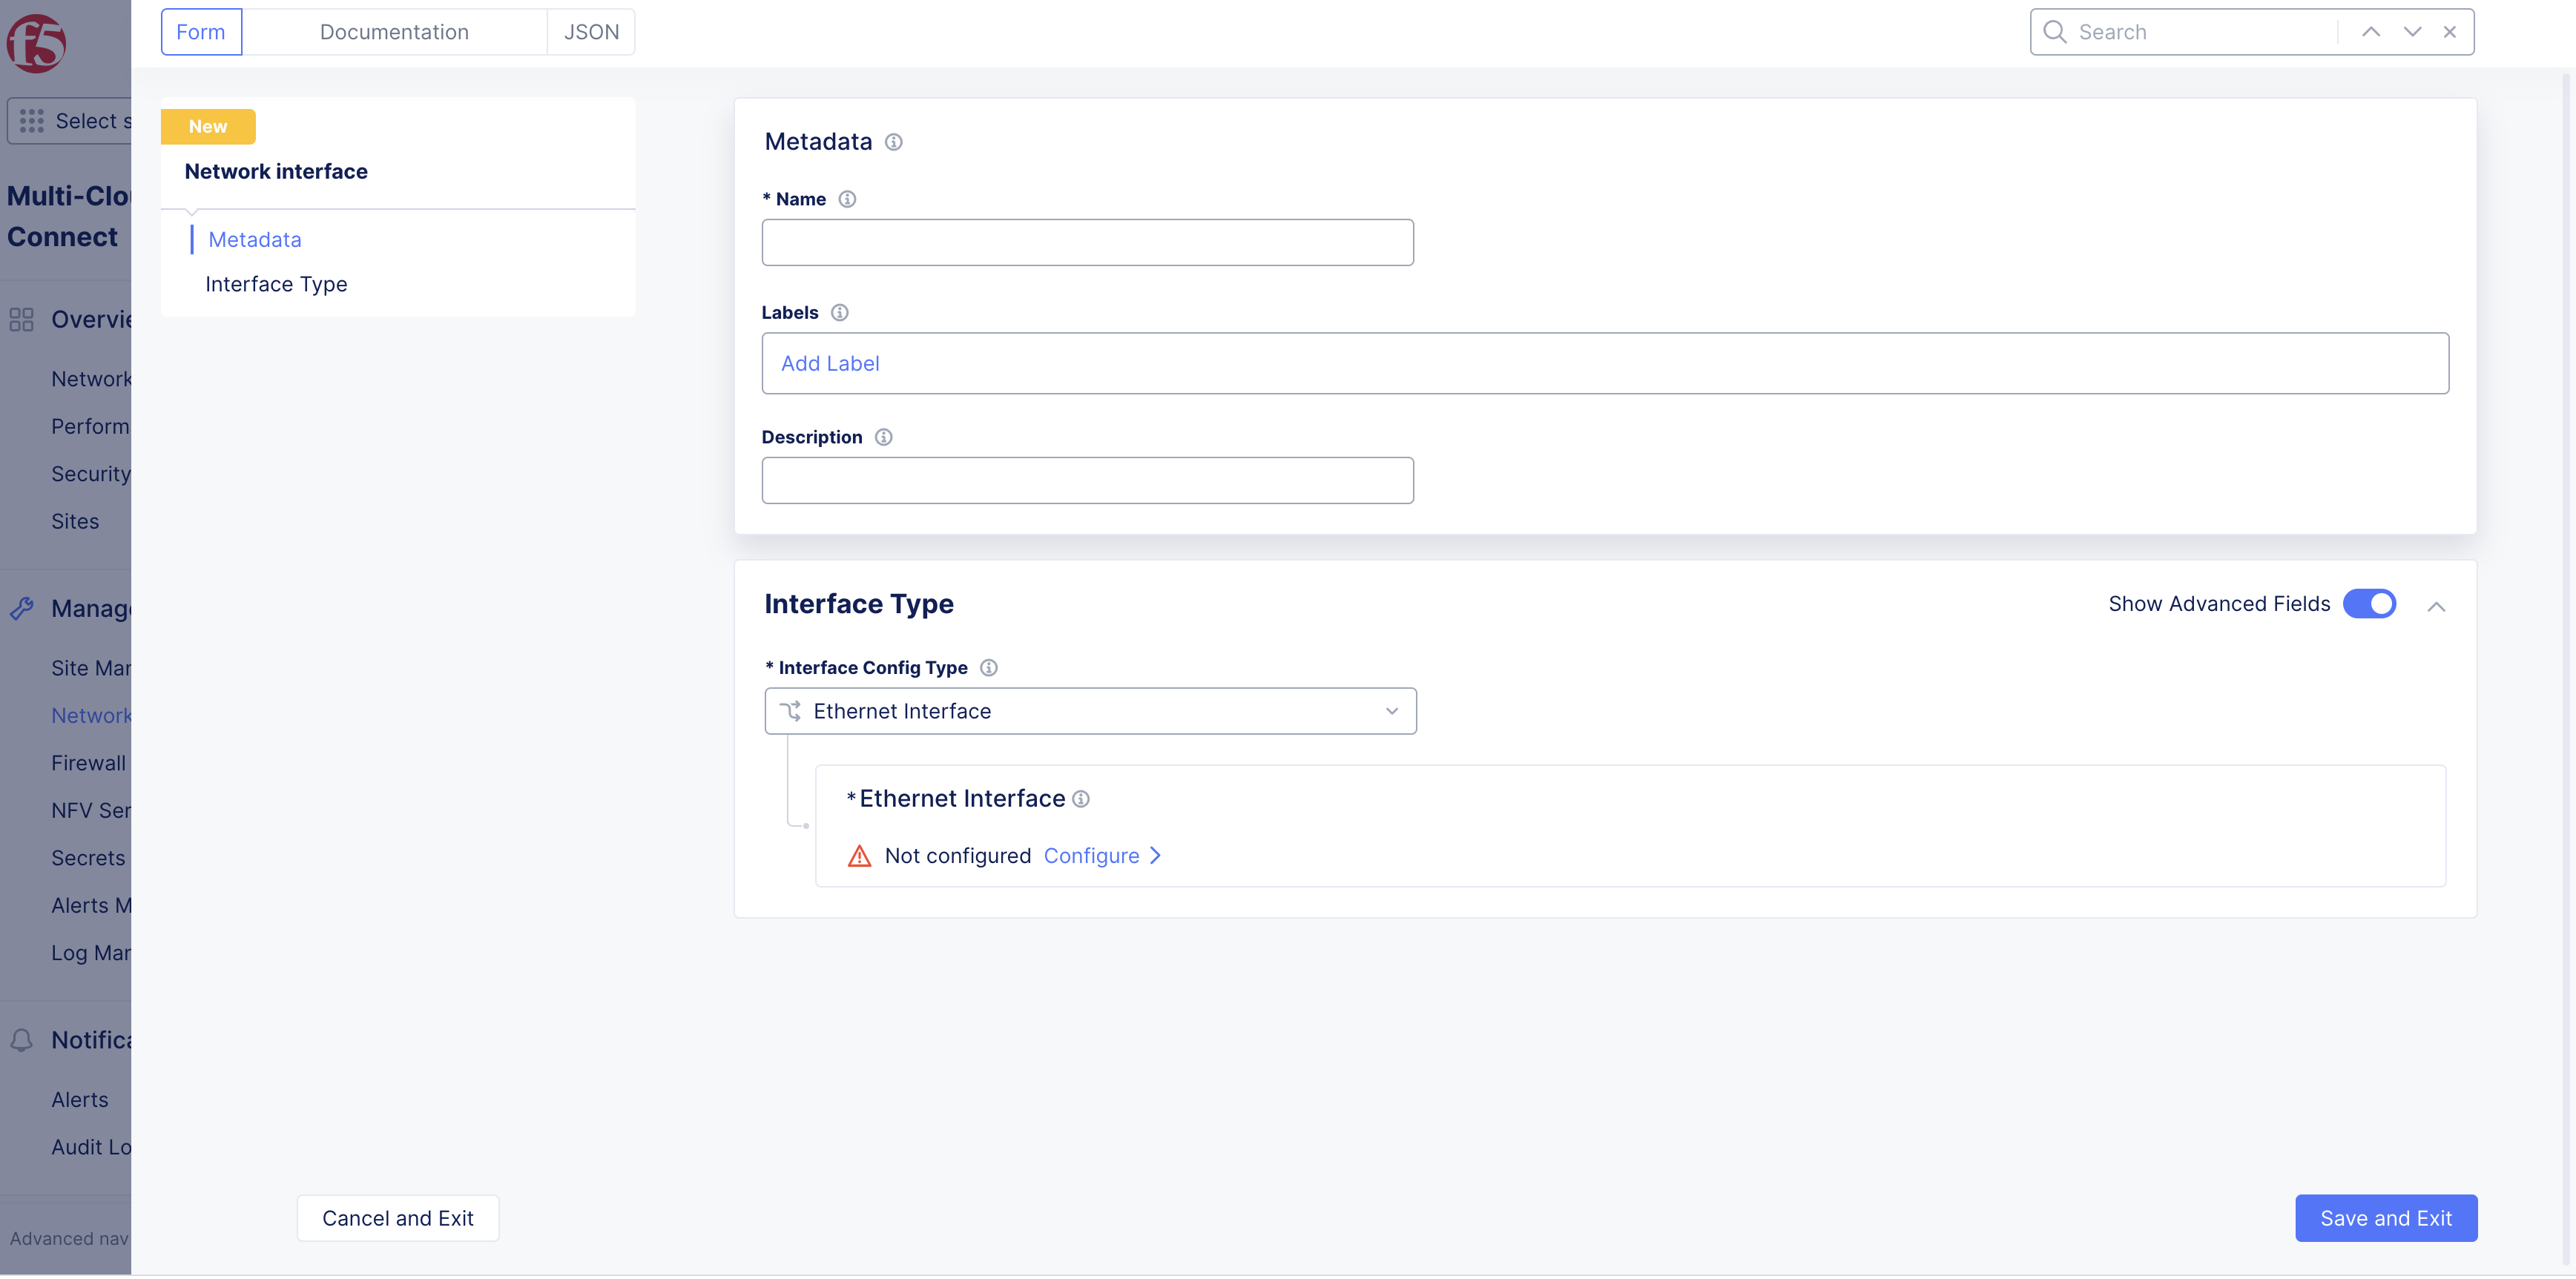Click the search magnifier icon
Viewport: 2576px width, 1279px height.
coord(2055,32)
